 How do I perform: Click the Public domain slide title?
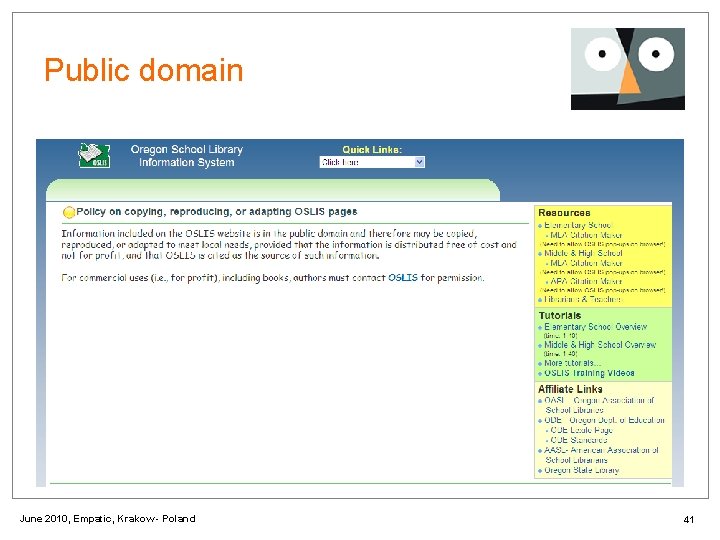pos(144,70)
